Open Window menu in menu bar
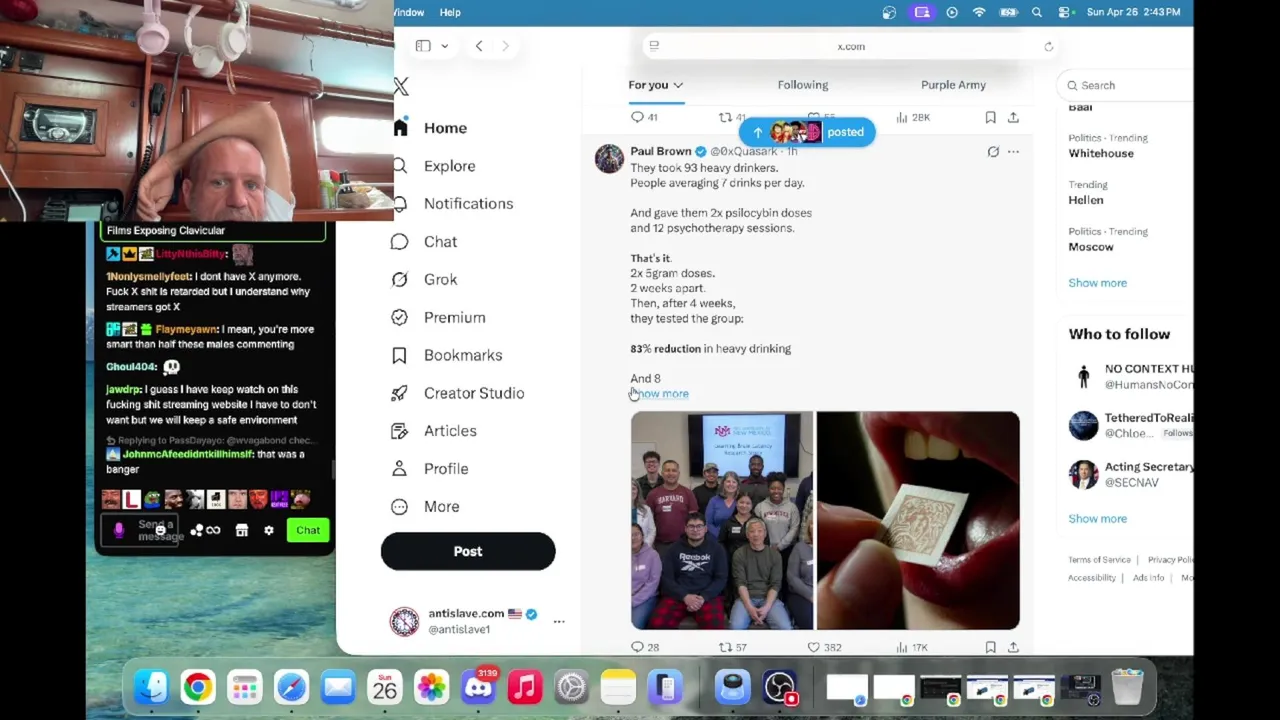This screenshot has width=1280, height=720. [408, 12]
